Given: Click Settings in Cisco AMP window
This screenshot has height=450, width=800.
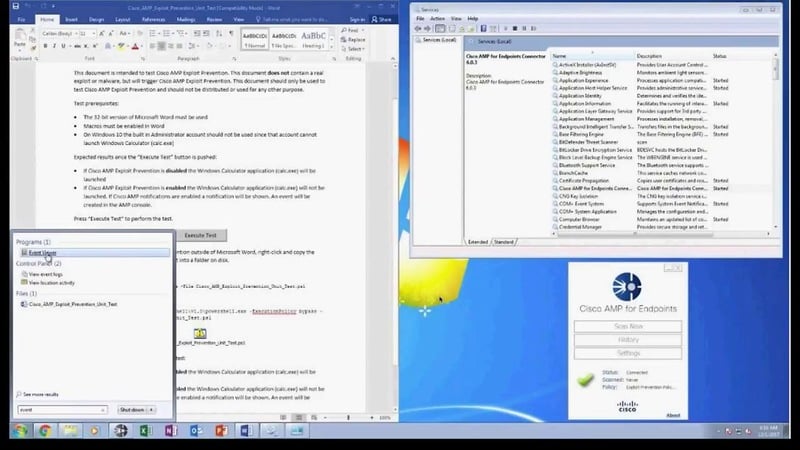Looking at the screenshot, I should click(628, 353).
